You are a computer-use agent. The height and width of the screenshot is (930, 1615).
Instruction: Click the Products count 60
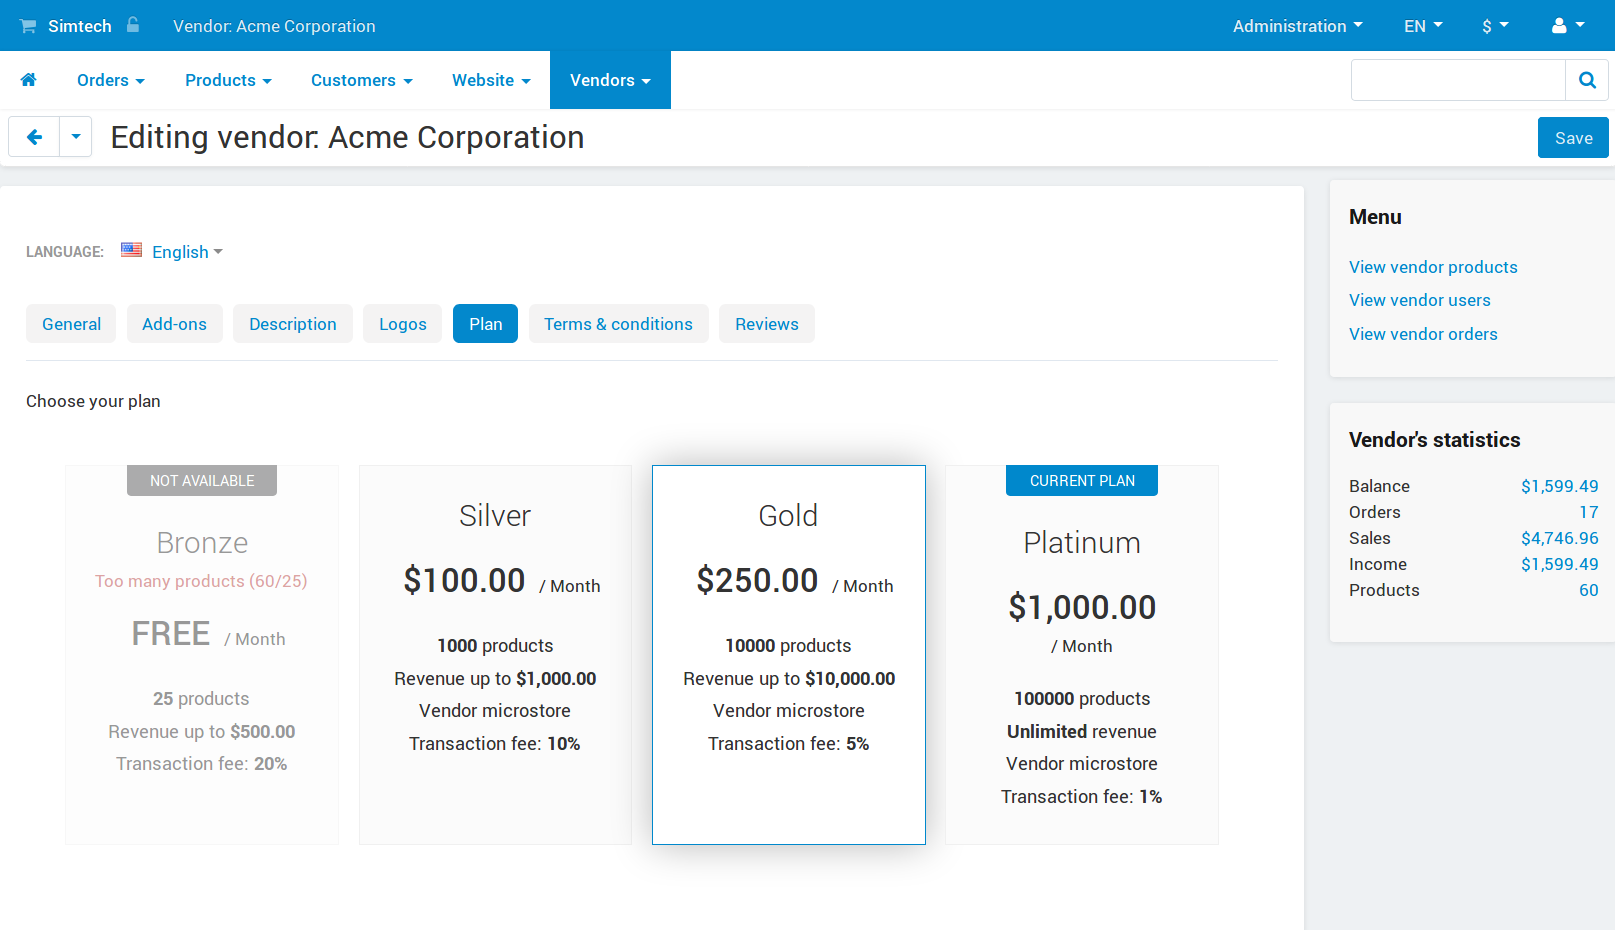click(x=1589, y=590)
